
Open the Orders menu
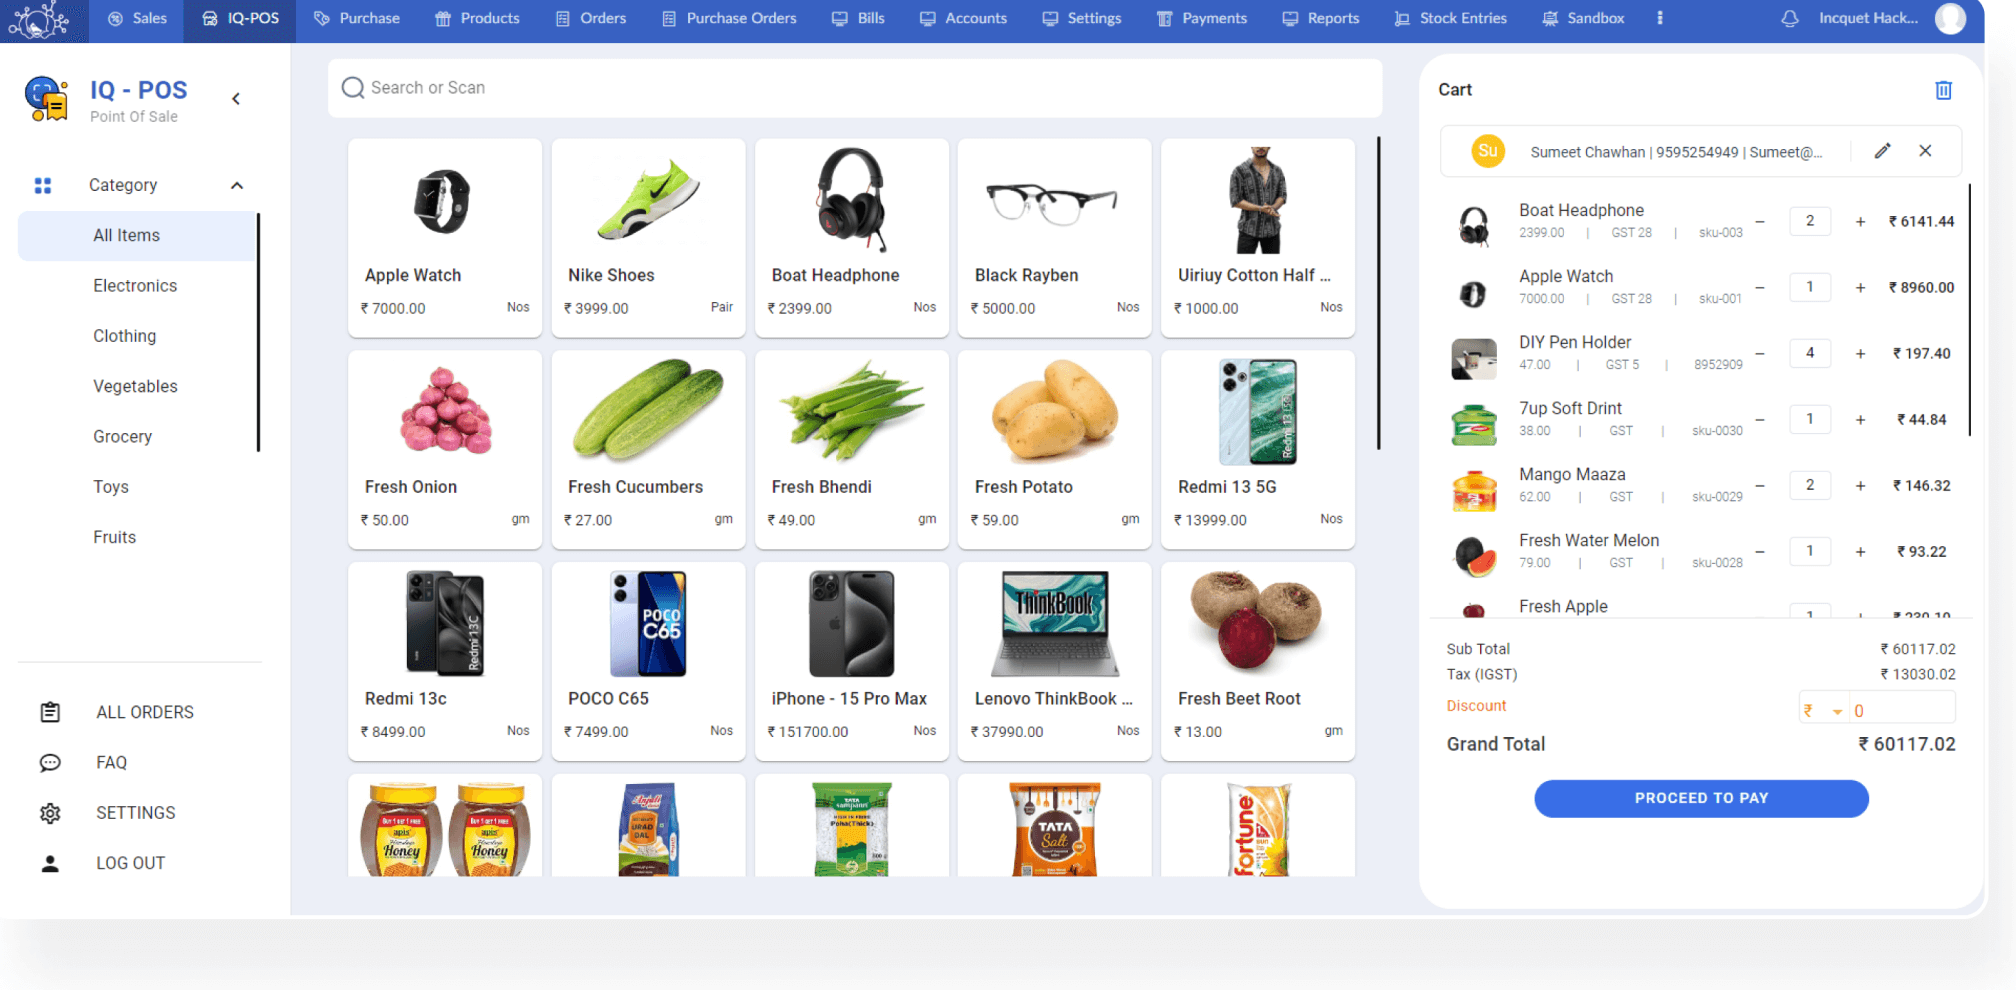point(591,18)
